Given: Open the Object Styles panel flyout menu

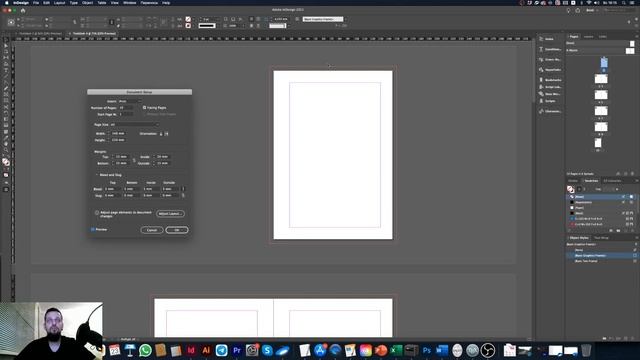Looking at the screenshot, I should tap(636, 238).
